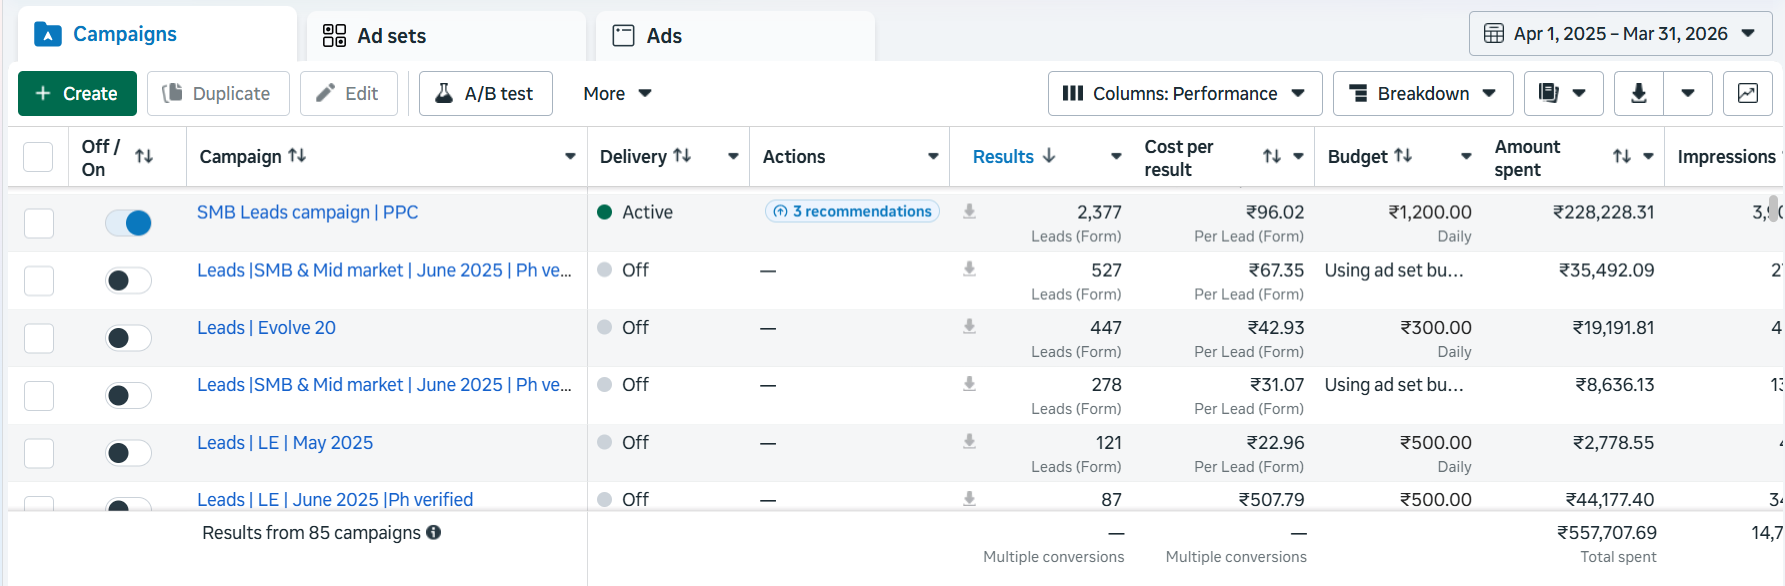
Task: Click the export download icon
Action: [x=1638, y=93]
